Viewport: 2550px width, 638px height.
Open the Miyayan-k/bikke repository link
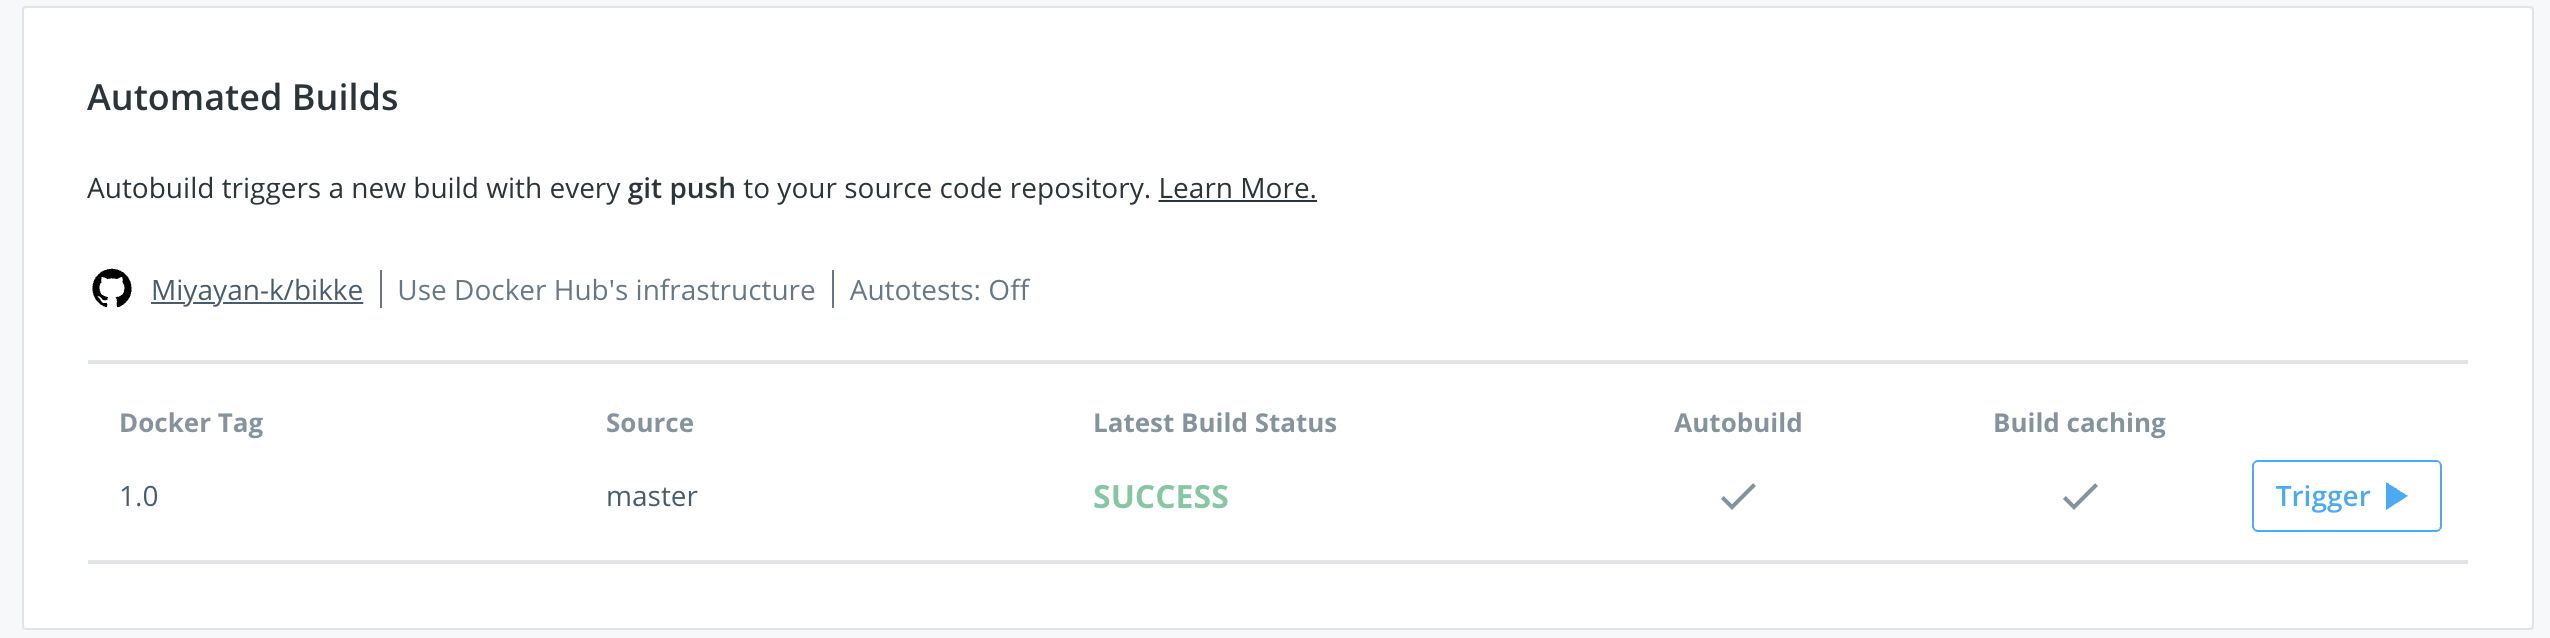pos(256,290)
